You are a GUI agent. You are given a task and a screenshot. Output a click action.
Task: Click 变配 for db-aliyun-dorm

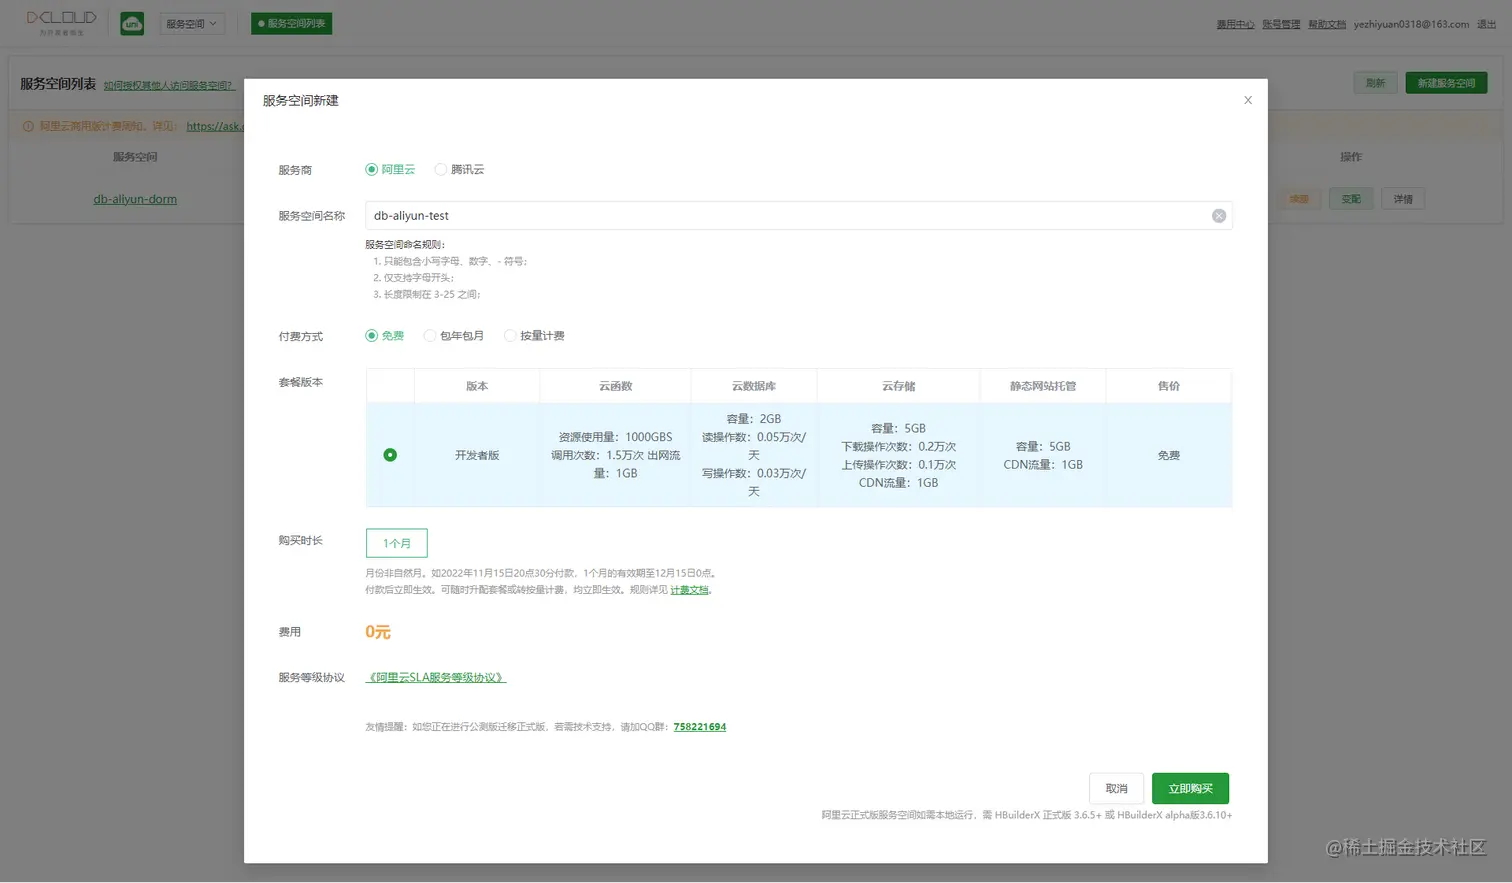(x=1351, y=199)
